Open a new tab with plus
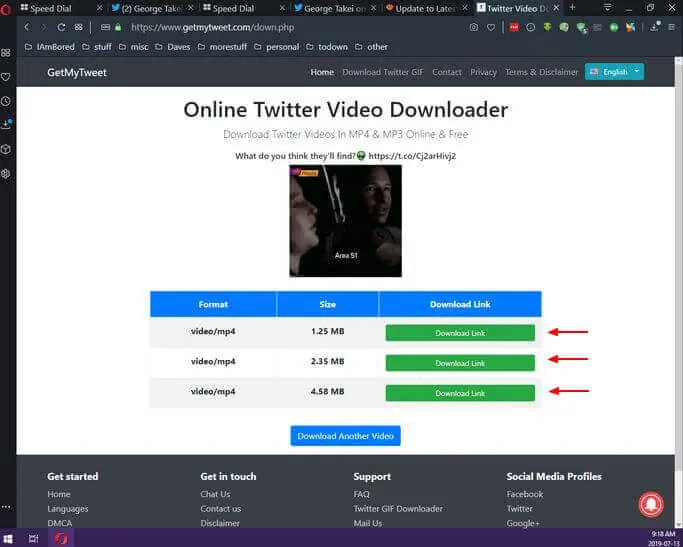This screenshot has height=547, width=683. (x=572, y=8)
